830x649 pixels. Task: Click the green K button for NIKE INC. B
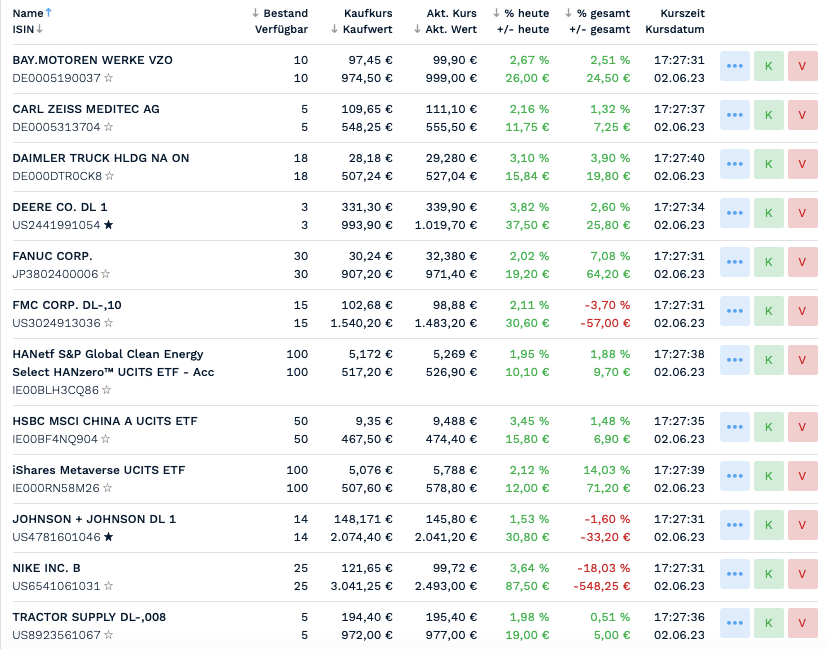click(x=769, y=575)
